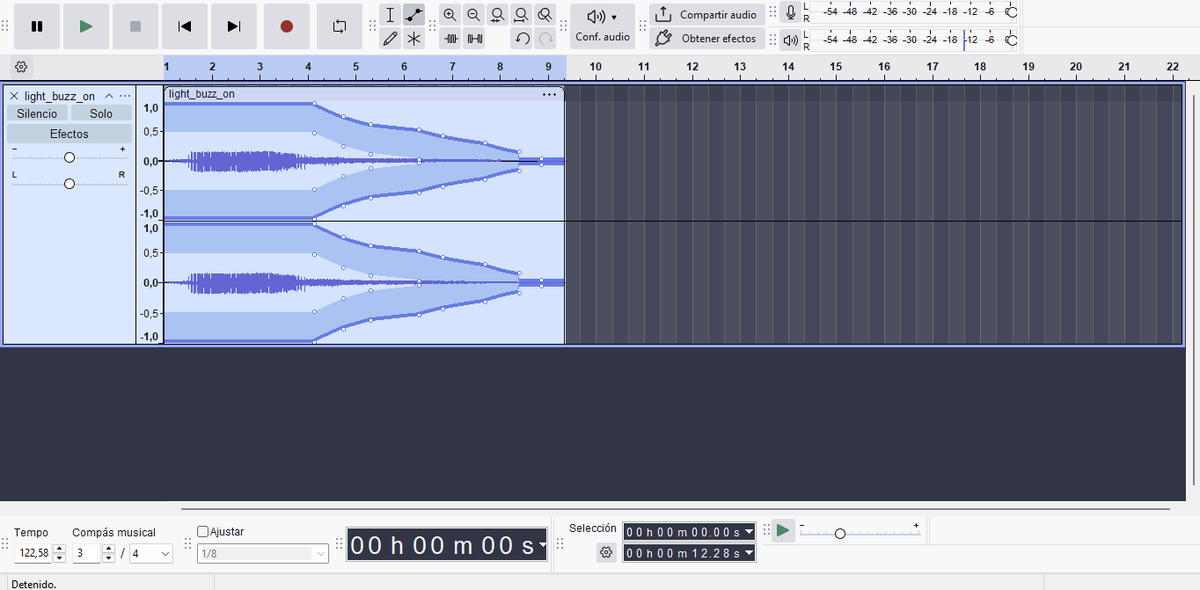Decrease the tempo with the down stepper arrow
The image size is (1200, 590).
[x=60, y=558]
